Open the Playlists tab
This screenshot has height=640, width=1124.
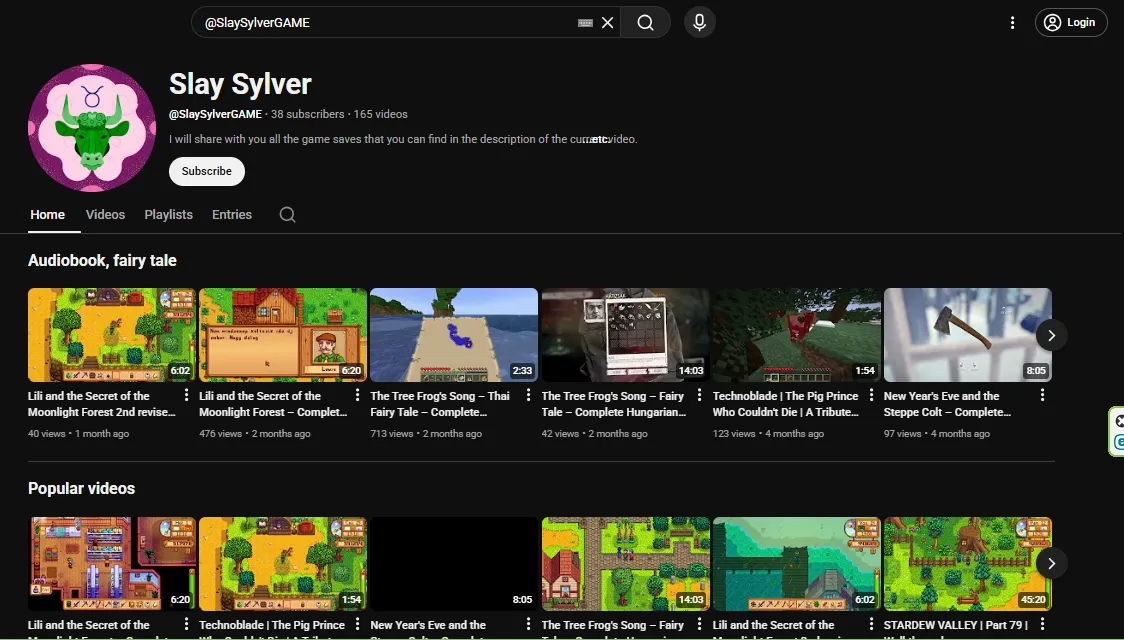coord(168,214)
